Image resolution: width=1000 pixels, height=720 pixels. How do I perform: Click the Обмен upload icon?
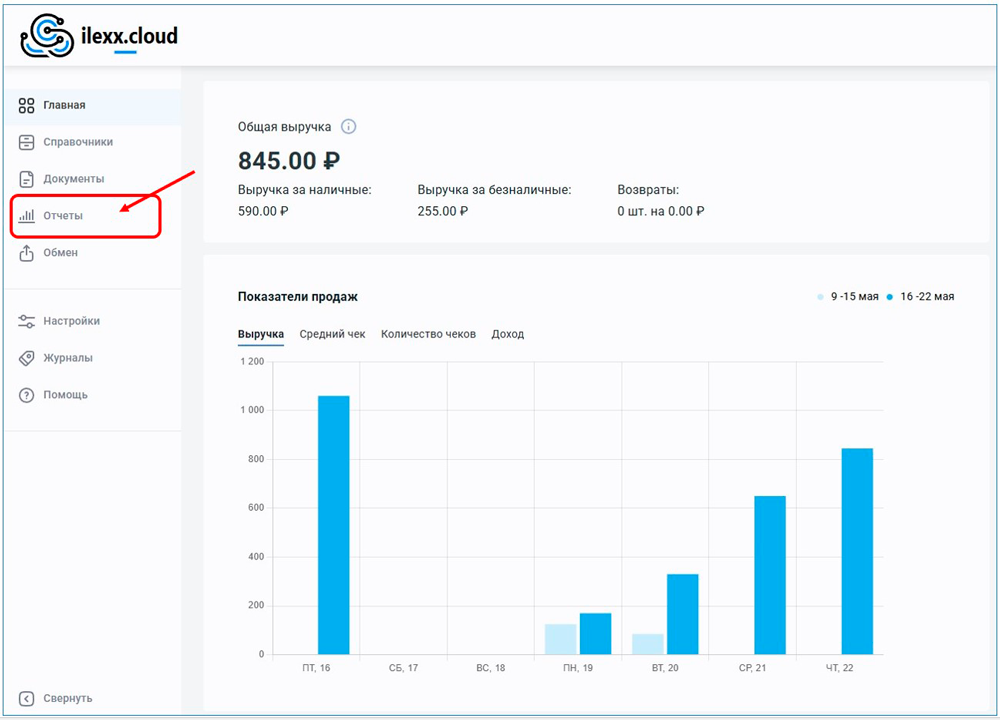(x=27, y=254)
